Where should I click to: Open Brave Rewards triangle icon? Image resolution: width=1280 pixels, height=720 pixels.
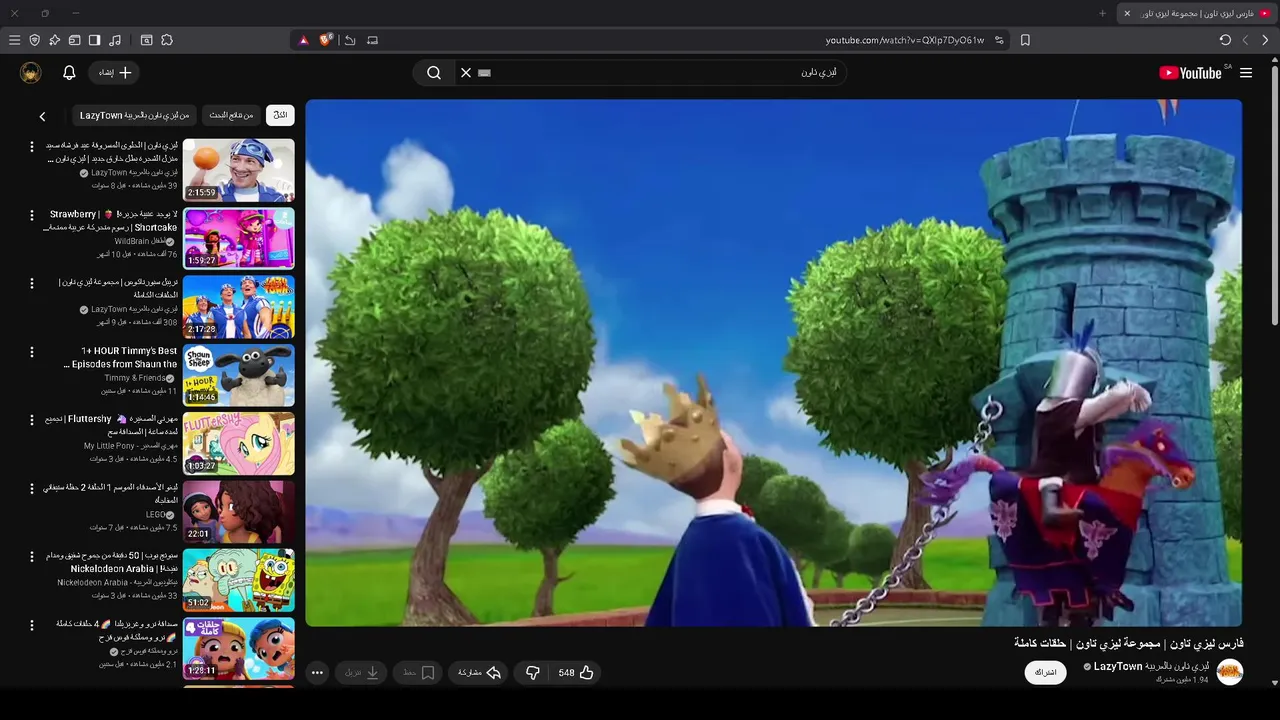pos(304,40)
